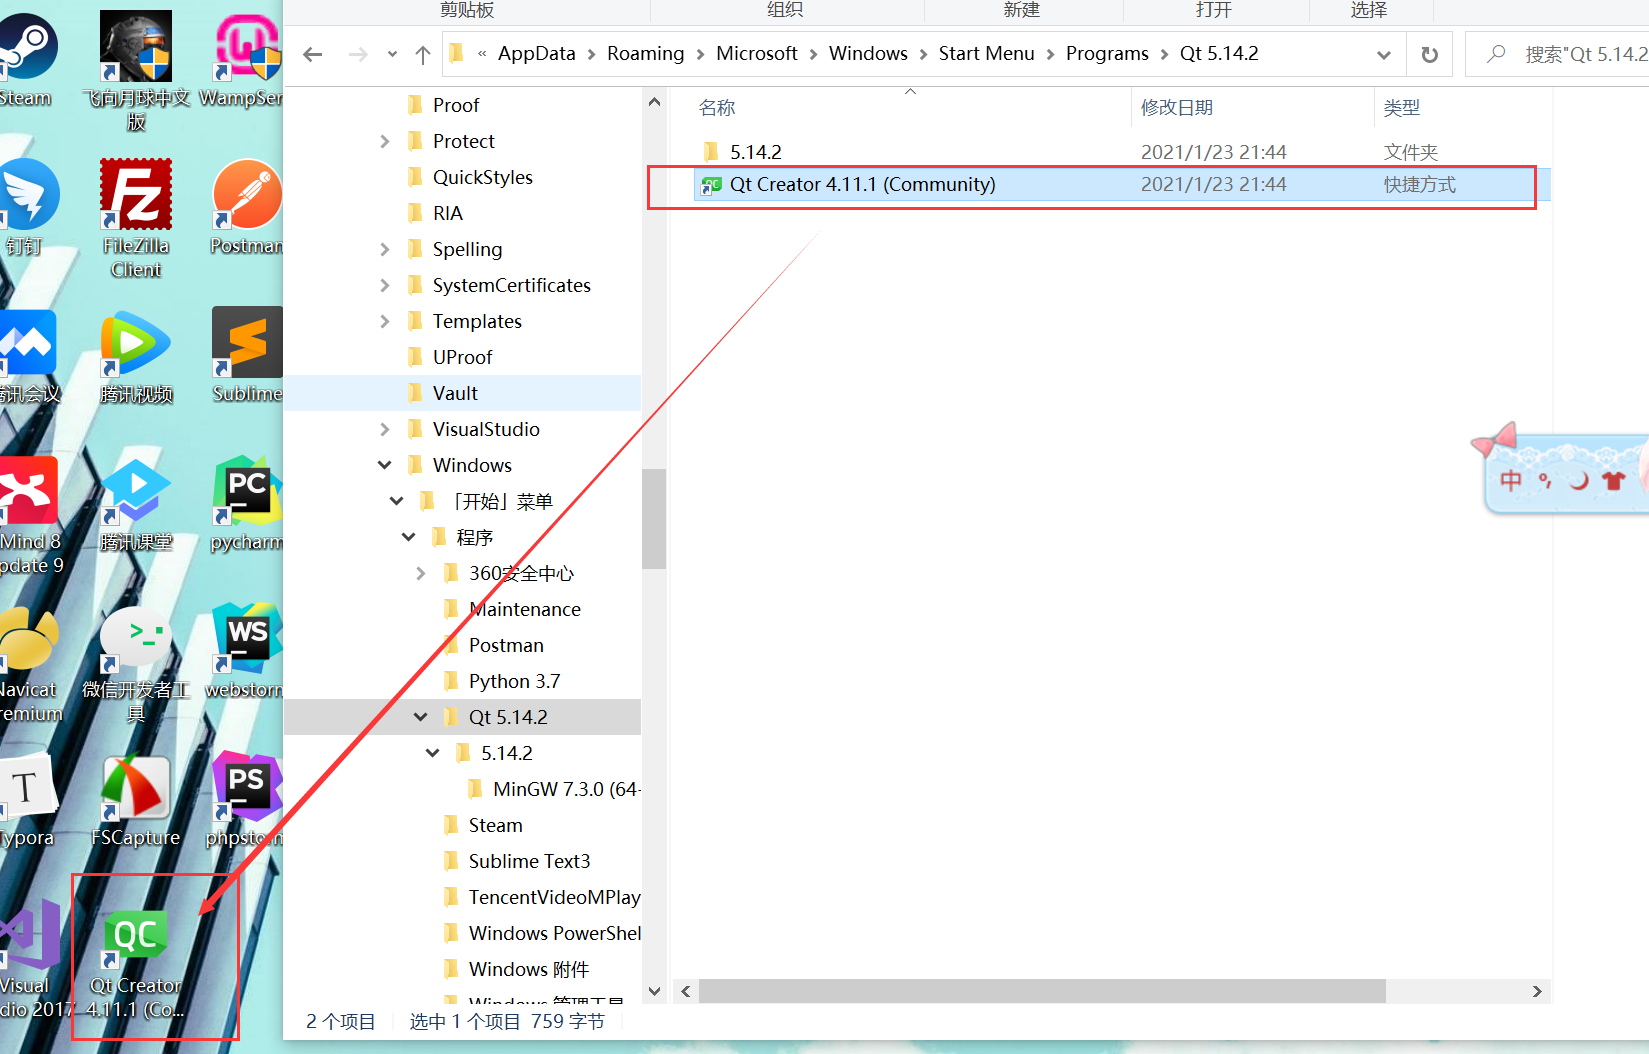
Task: Collapse the 「开始」菜单 tree node
Action: click(397, 501)
